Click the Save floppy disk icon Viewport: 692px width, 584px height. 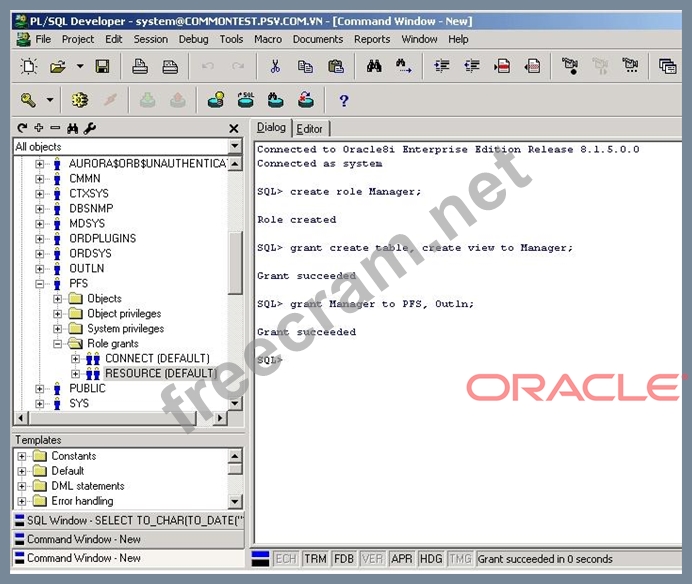pos(102,67)
